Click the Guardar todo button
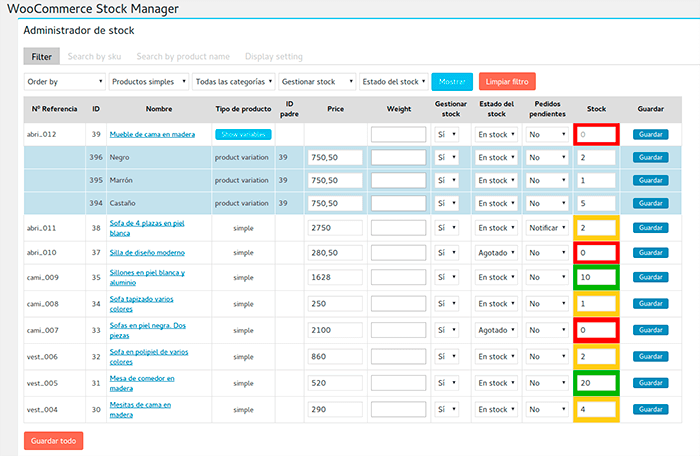This screenshot has height=456, width=700. [54, 441]
